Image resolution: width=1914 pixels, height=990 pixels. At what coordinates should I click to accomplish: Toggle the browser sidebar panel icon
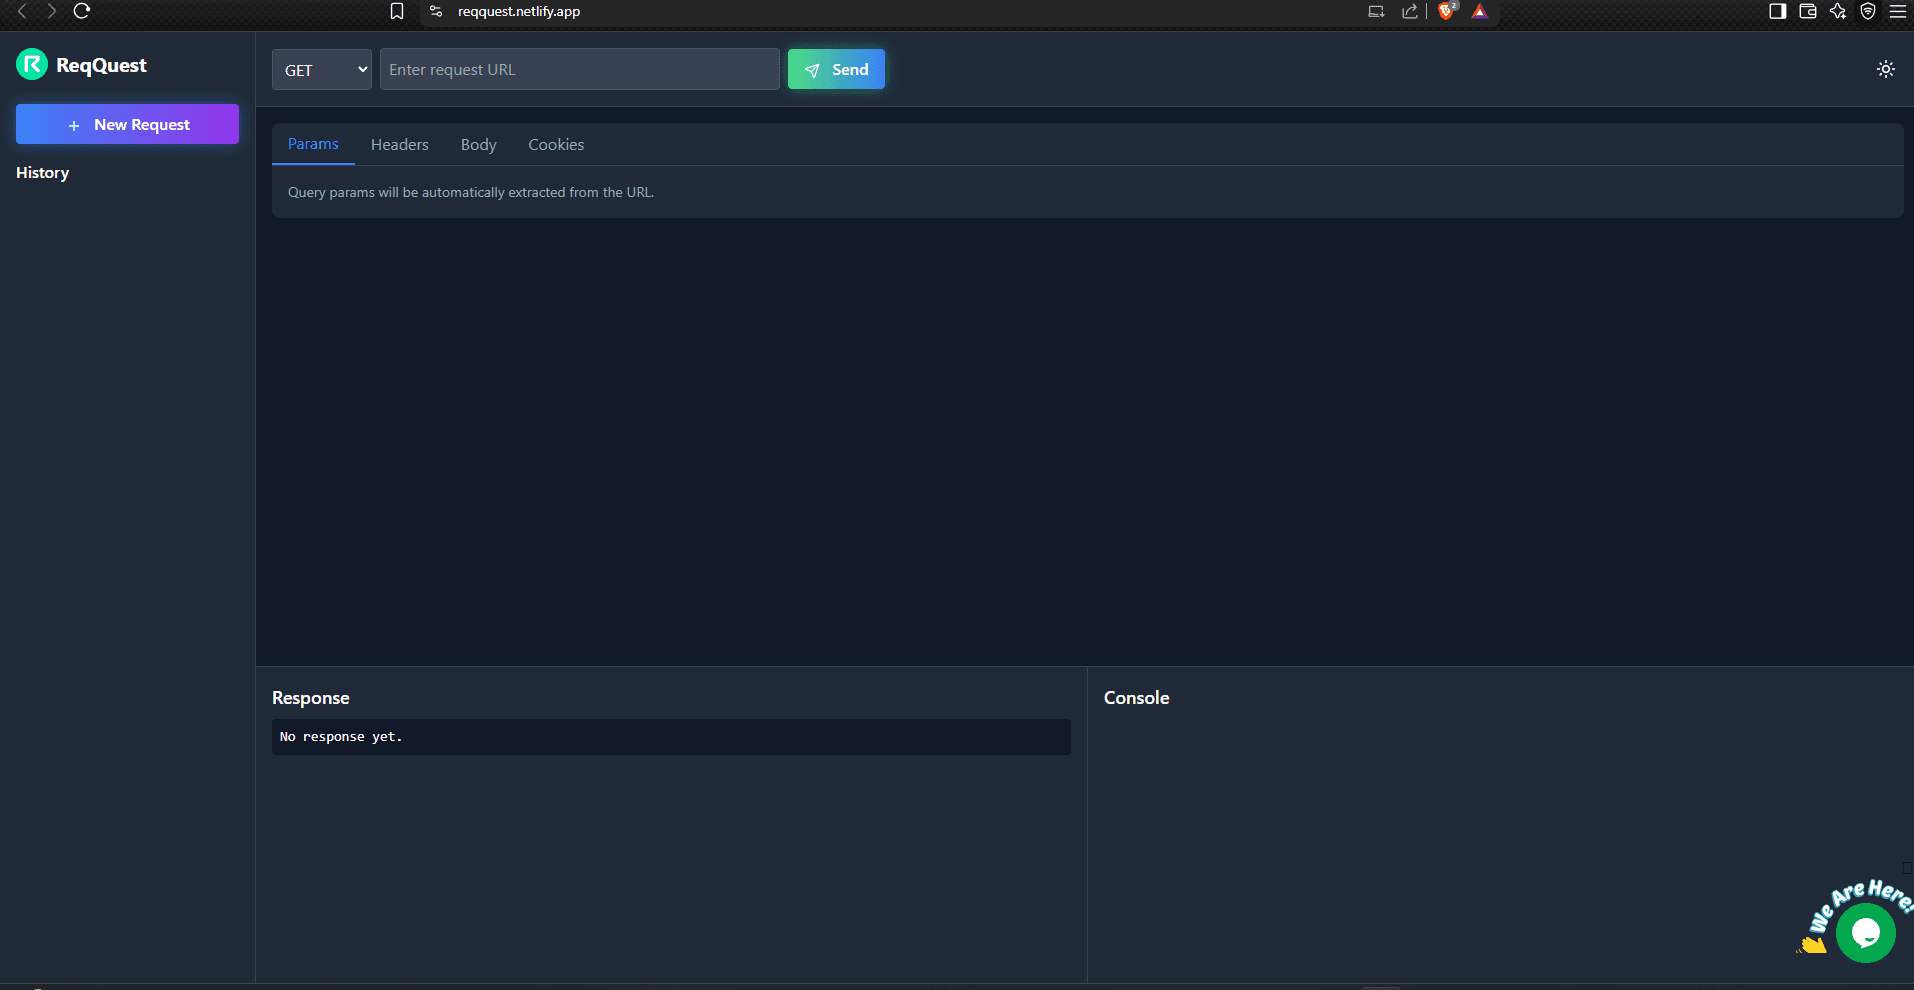(1777, 11)
